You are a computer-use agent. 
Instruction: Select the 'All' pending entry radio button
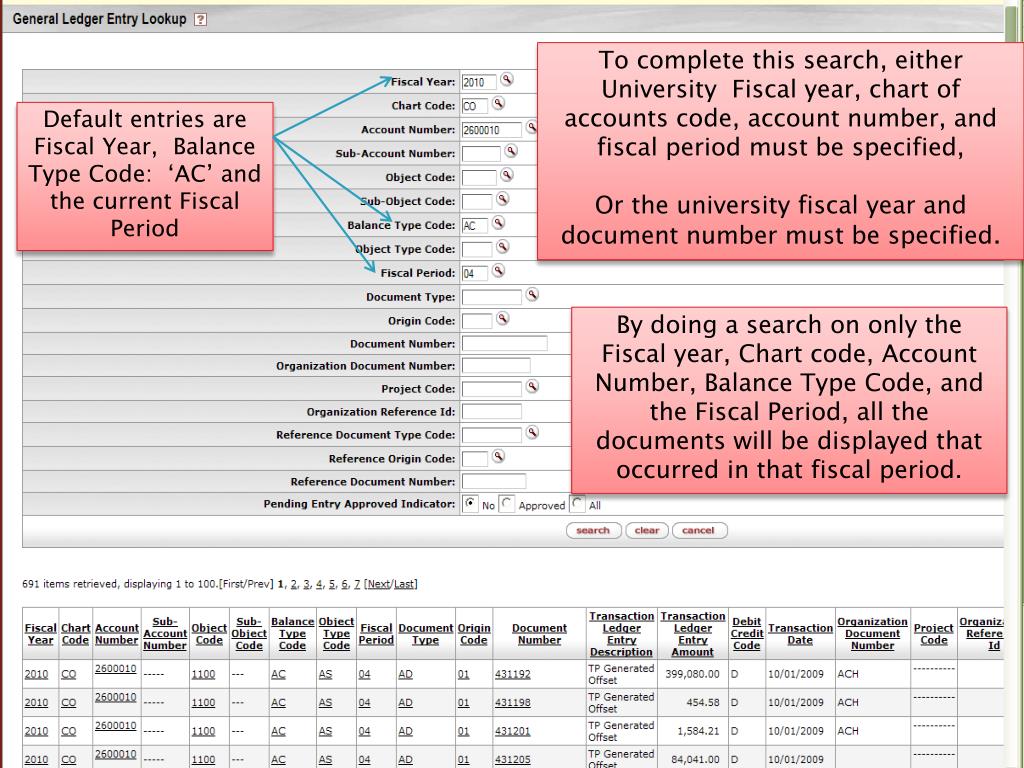point(577,504)
